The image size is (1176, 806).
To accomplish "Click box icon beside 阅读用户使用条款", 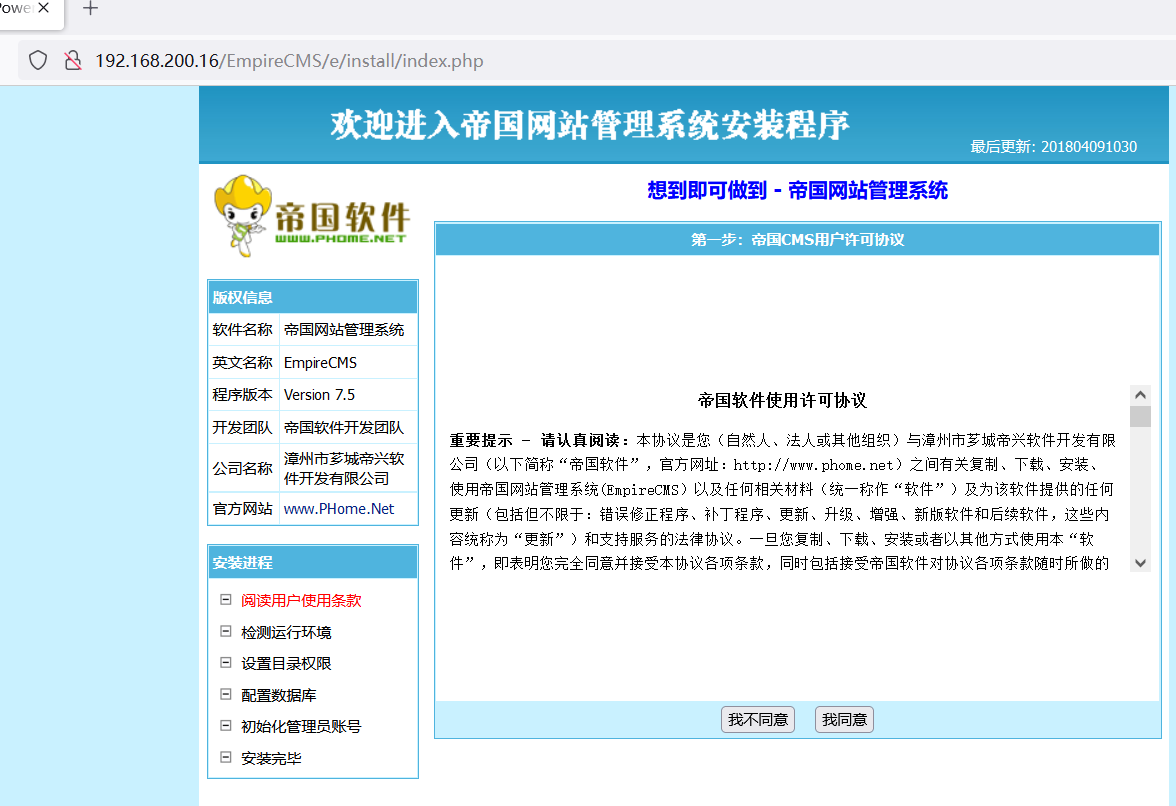I will [x=225, y=600].
